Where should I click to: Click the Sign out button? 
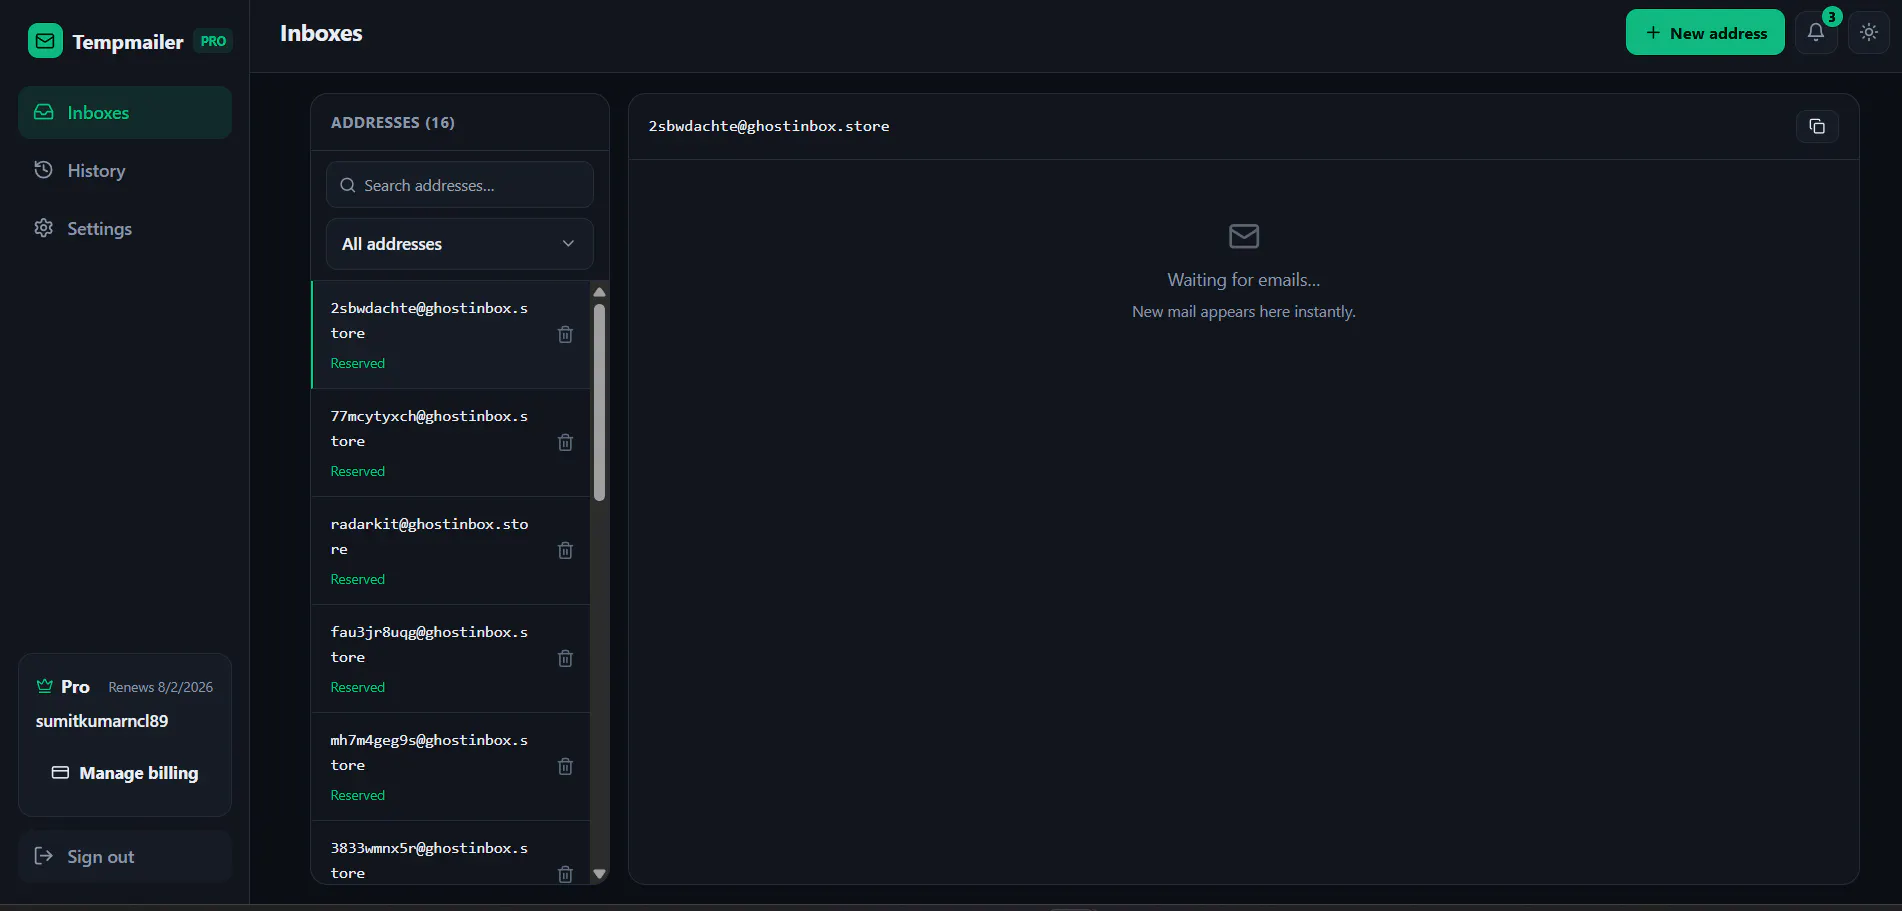point(125,856)
